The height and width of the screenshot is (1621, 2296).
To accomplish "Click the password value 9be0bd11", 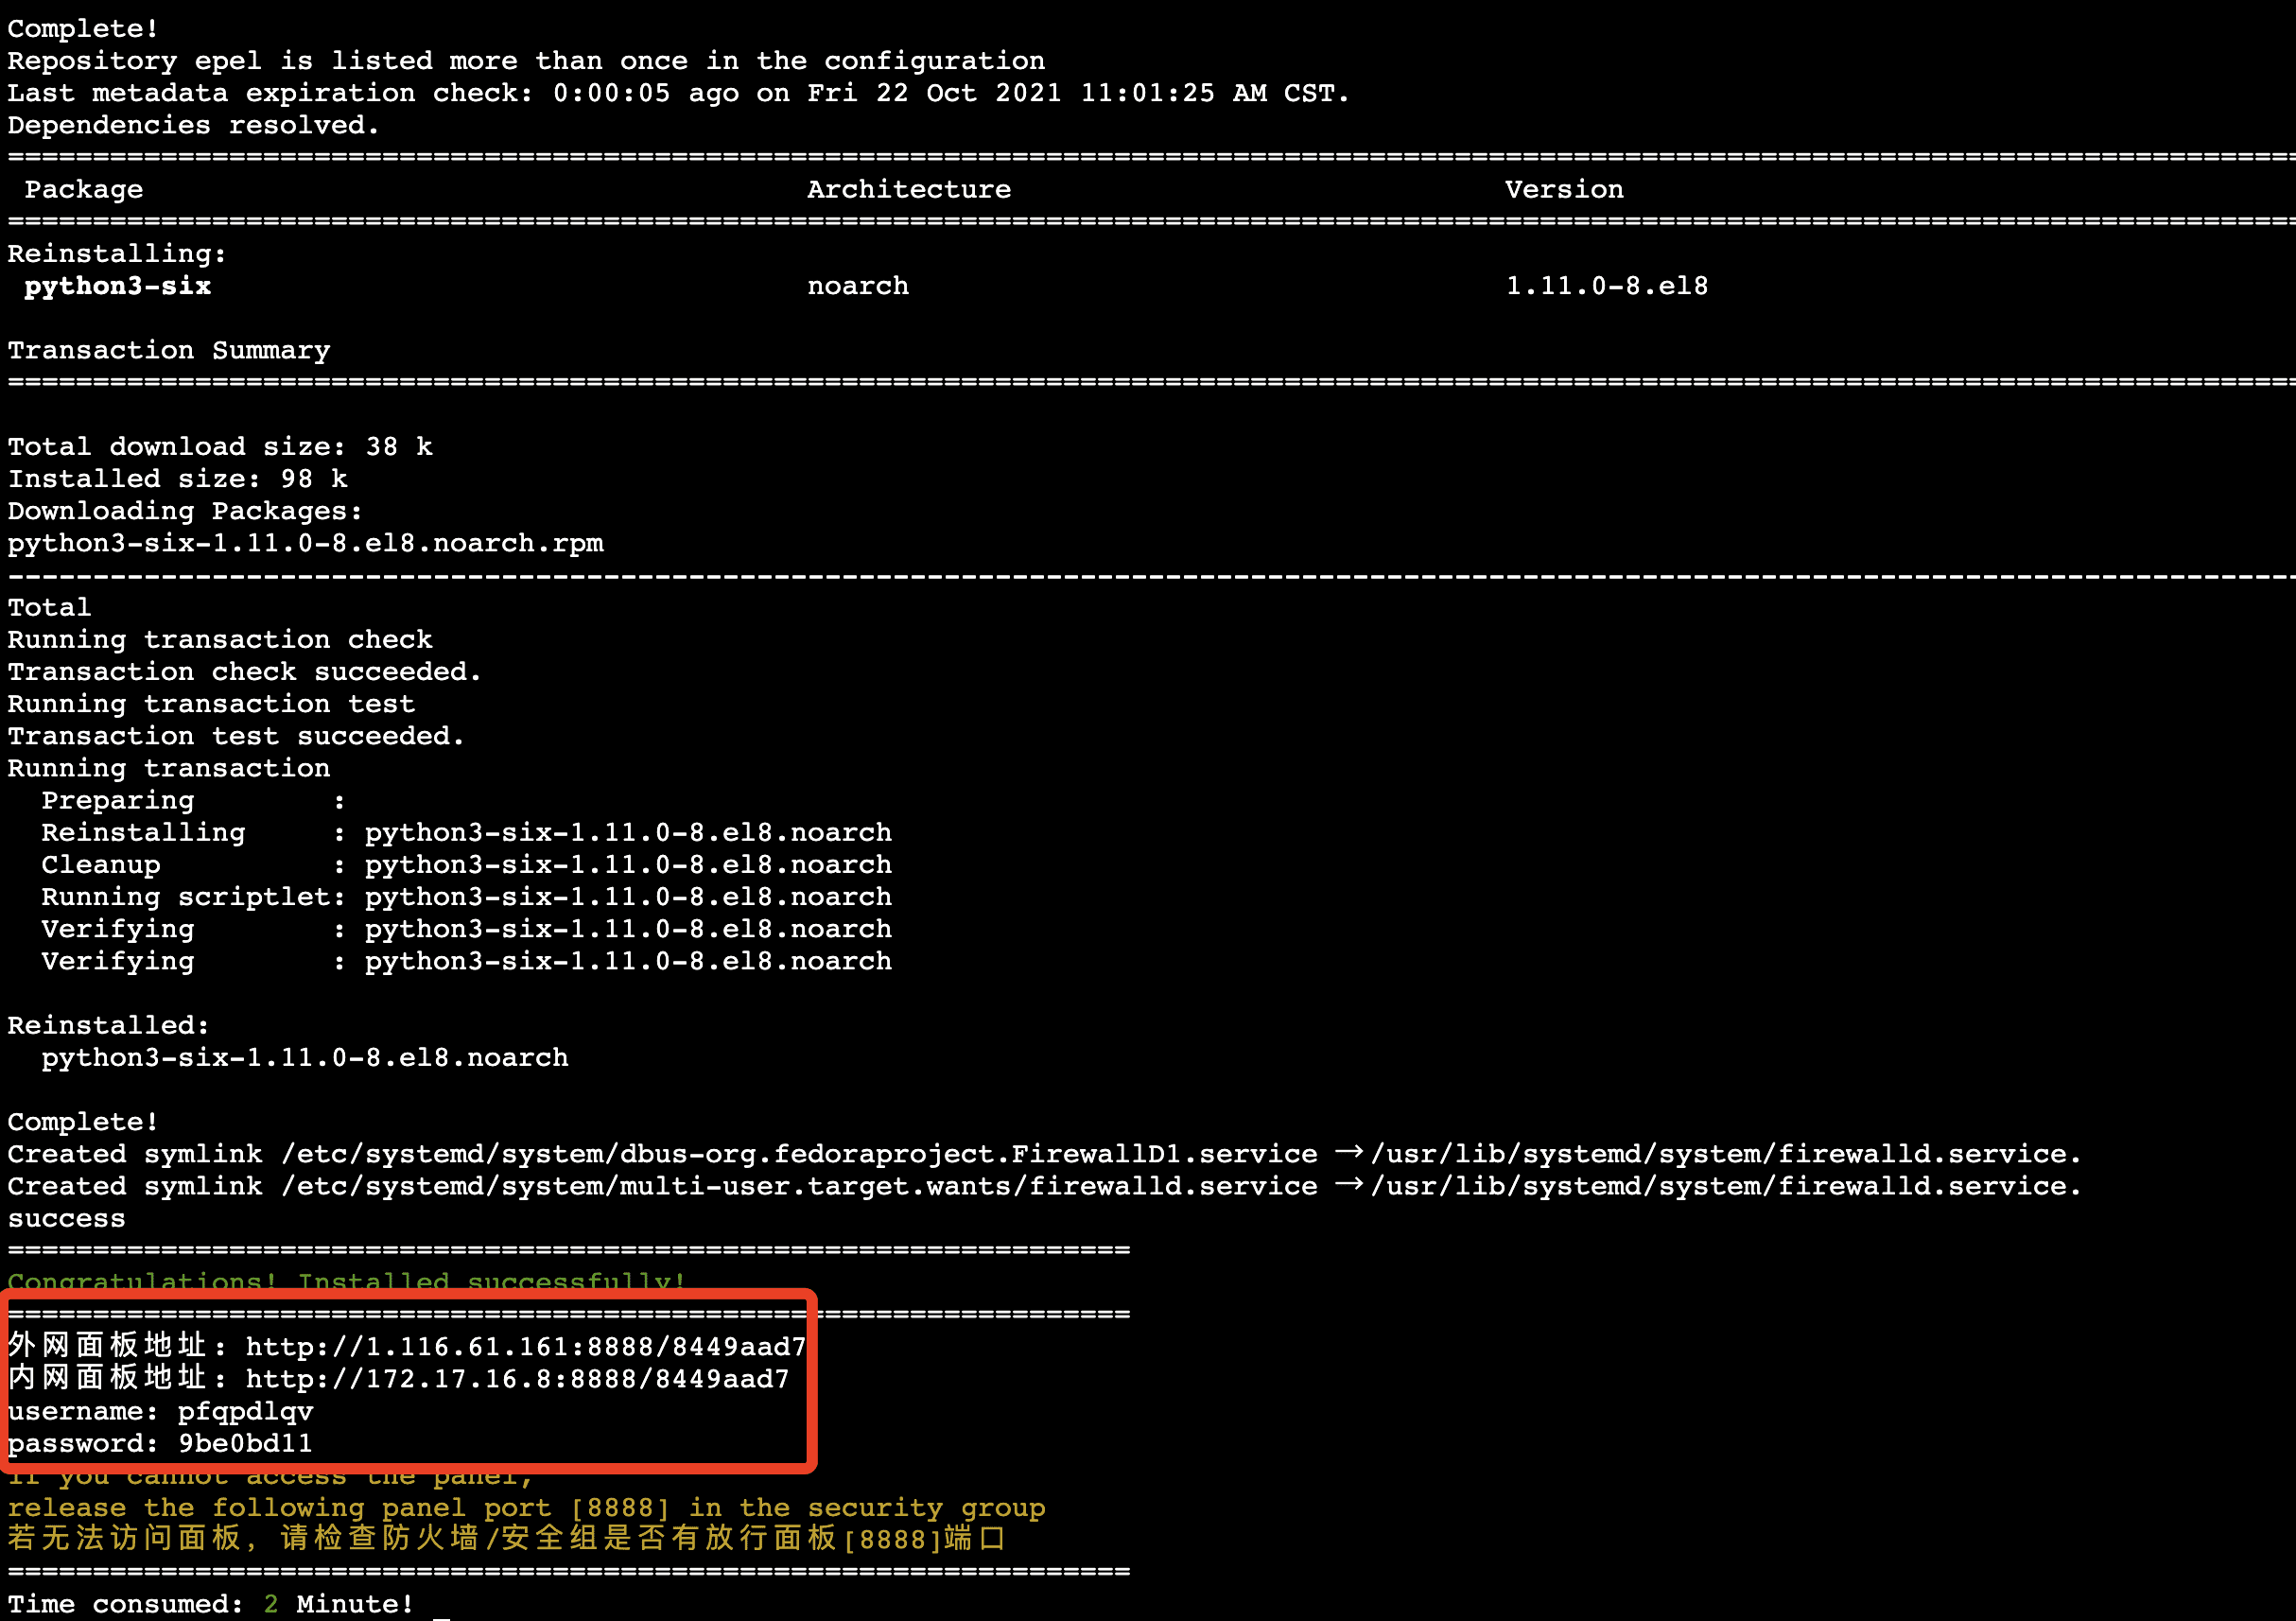I will click(x=245, y=1443).
